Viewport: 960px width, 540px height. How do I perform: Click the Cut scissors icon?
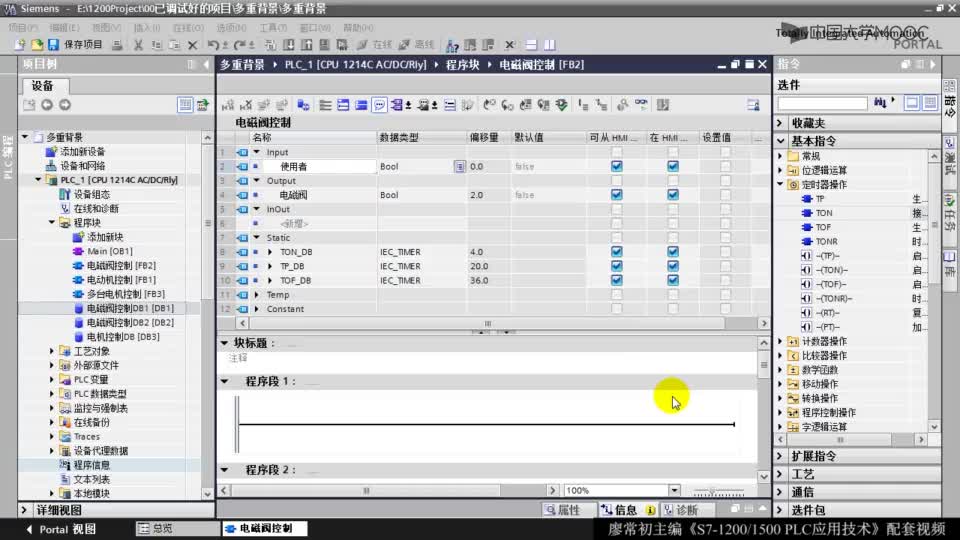click(138, 45)
